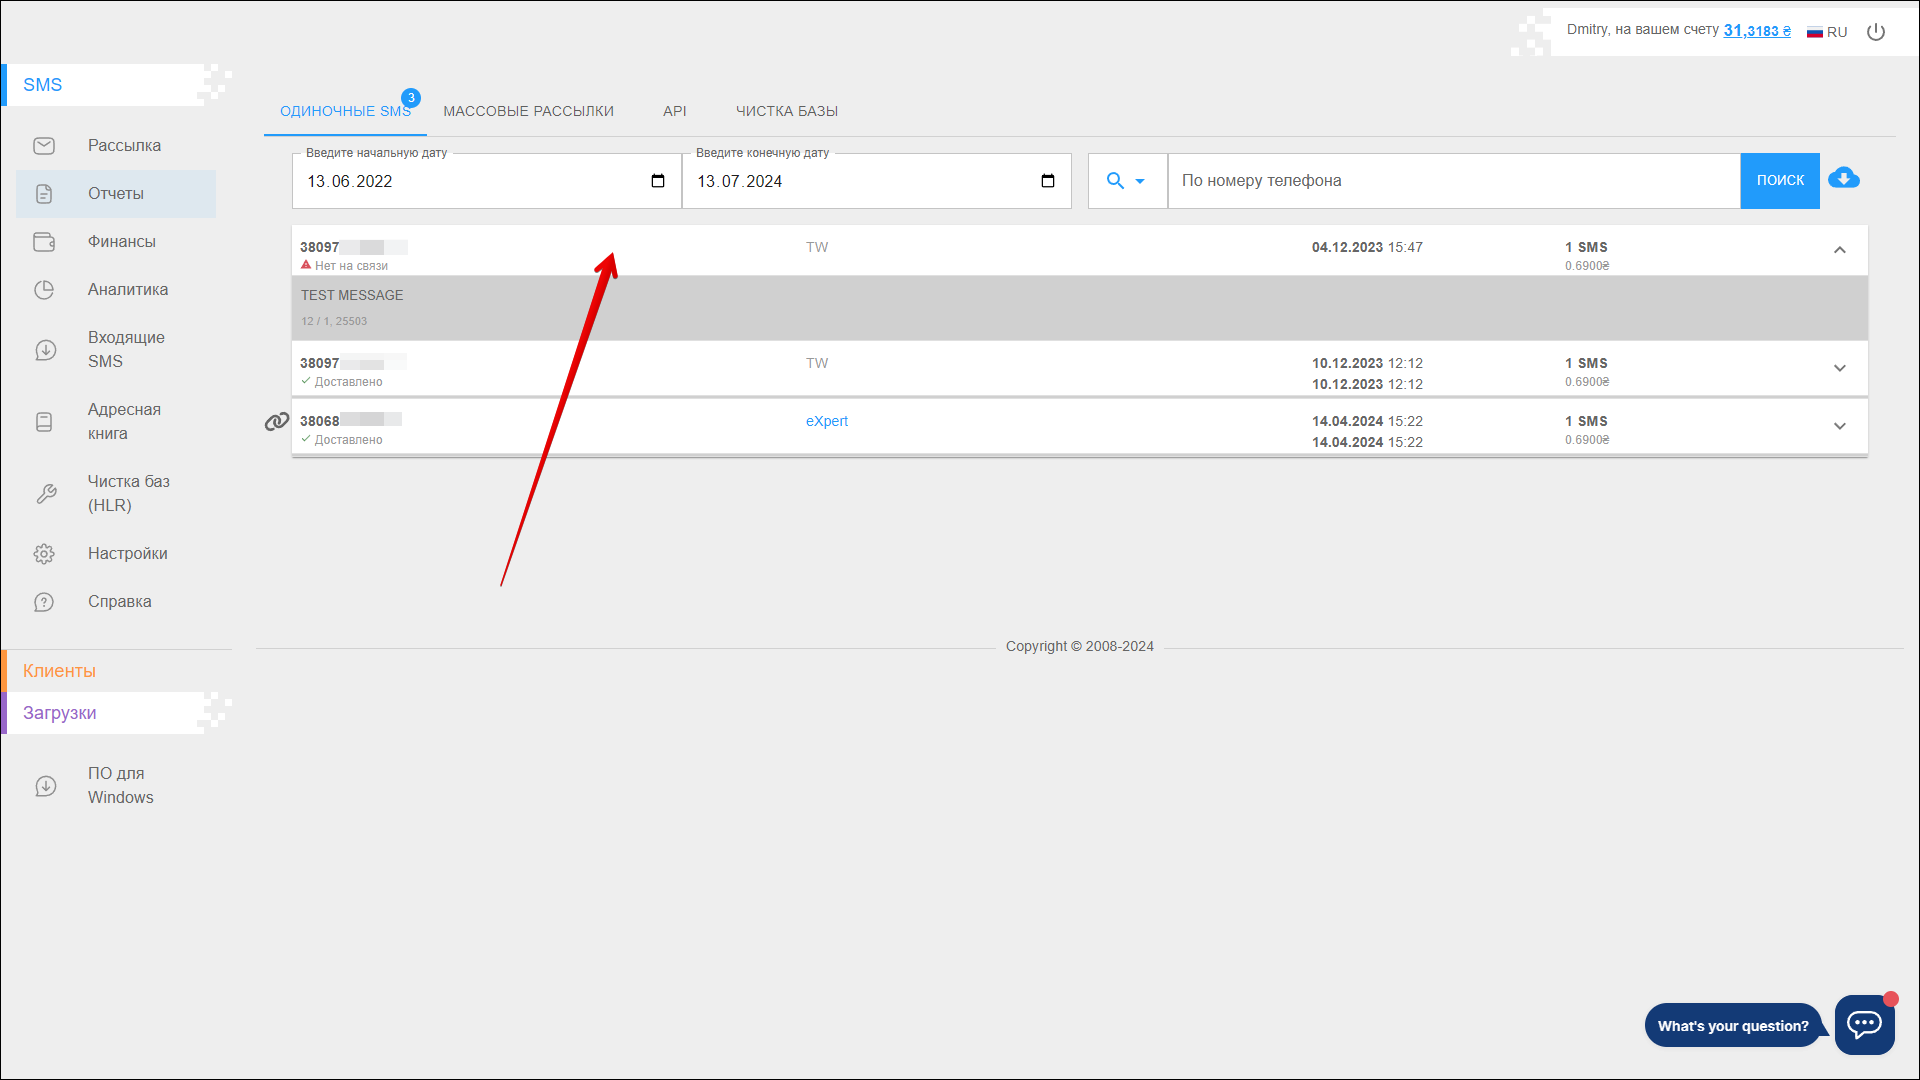Click the link chain icon beside 38068 row

[x=276, y=422]
